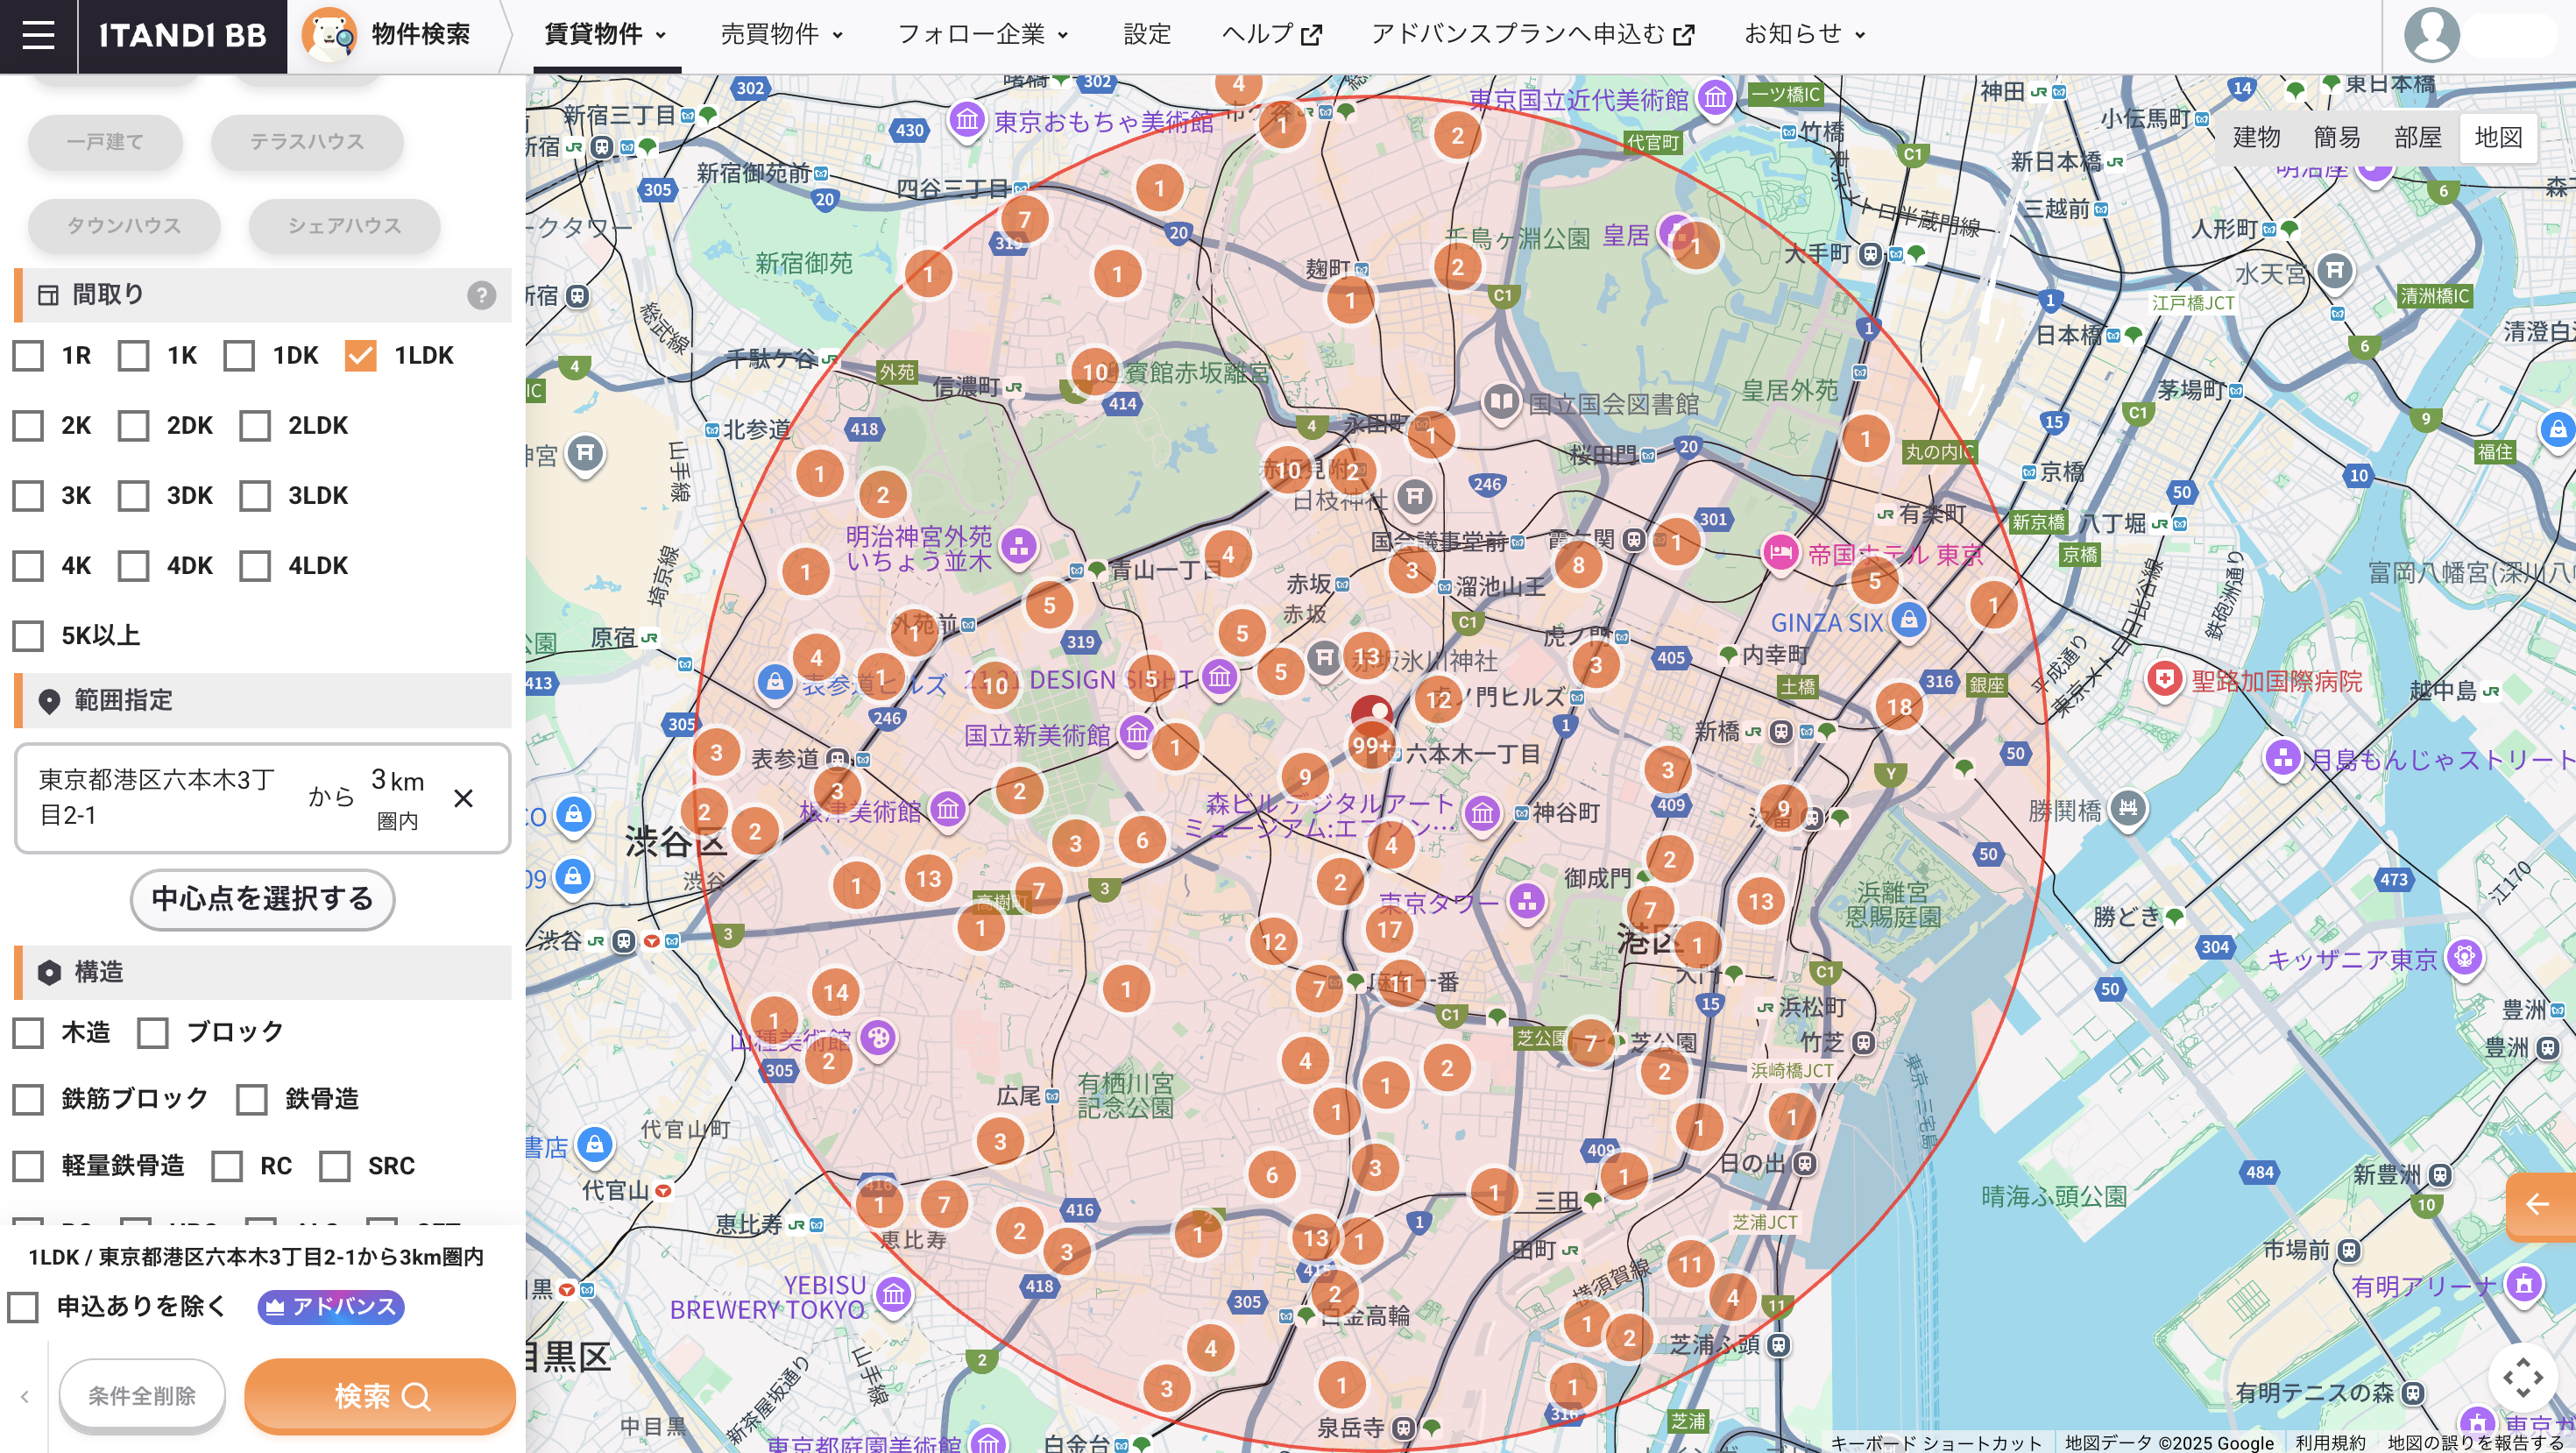Click the 東京国立近代美術館 museum icon

pyautogui.click(x=1716, y=98)
